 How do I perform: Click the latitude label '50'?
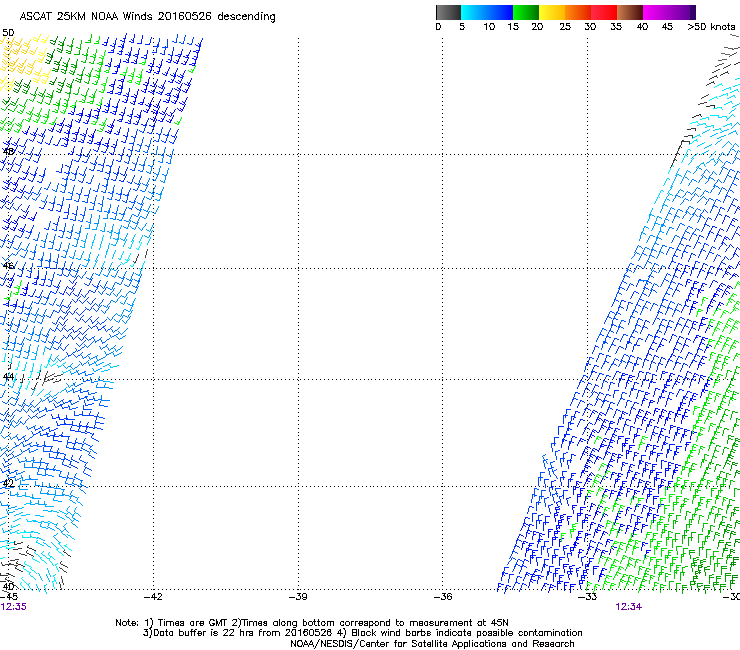(8, 33)
